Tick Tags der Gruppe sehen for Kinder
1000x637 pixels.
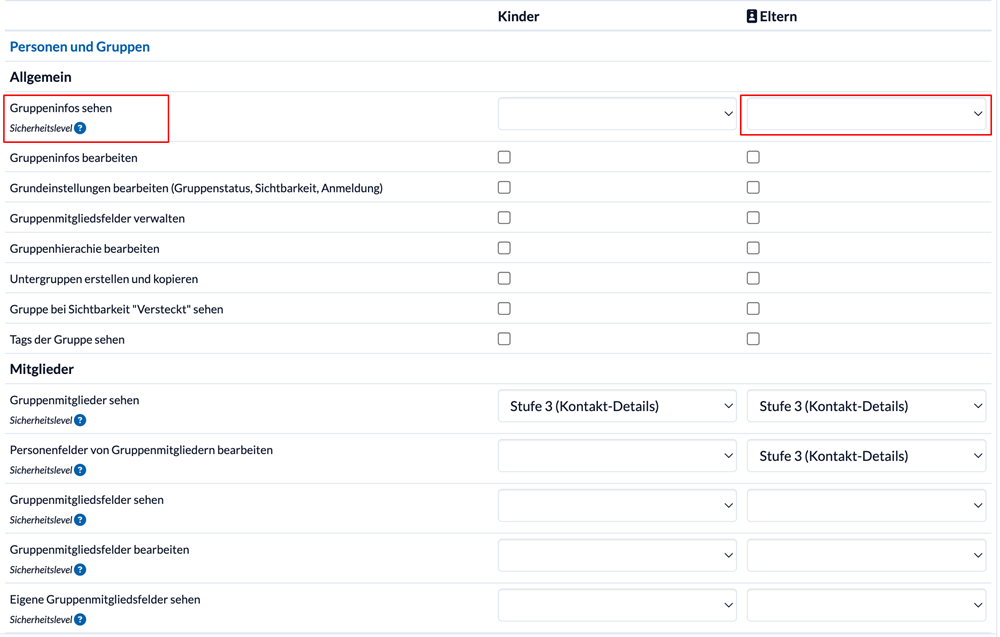(504, 339)
